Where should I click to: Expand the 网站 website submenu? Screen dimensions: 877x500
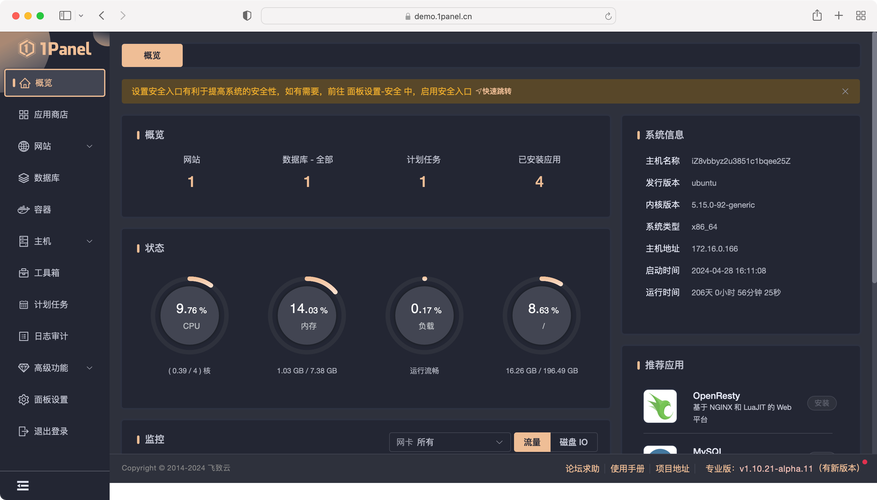click(x=90, y=147)
